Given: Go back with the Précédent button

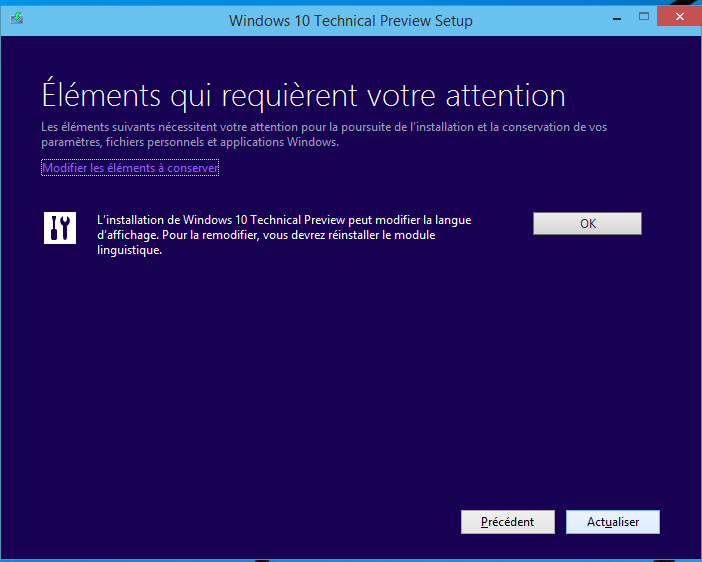Looking at the screenshot, I should click(508, 522).
